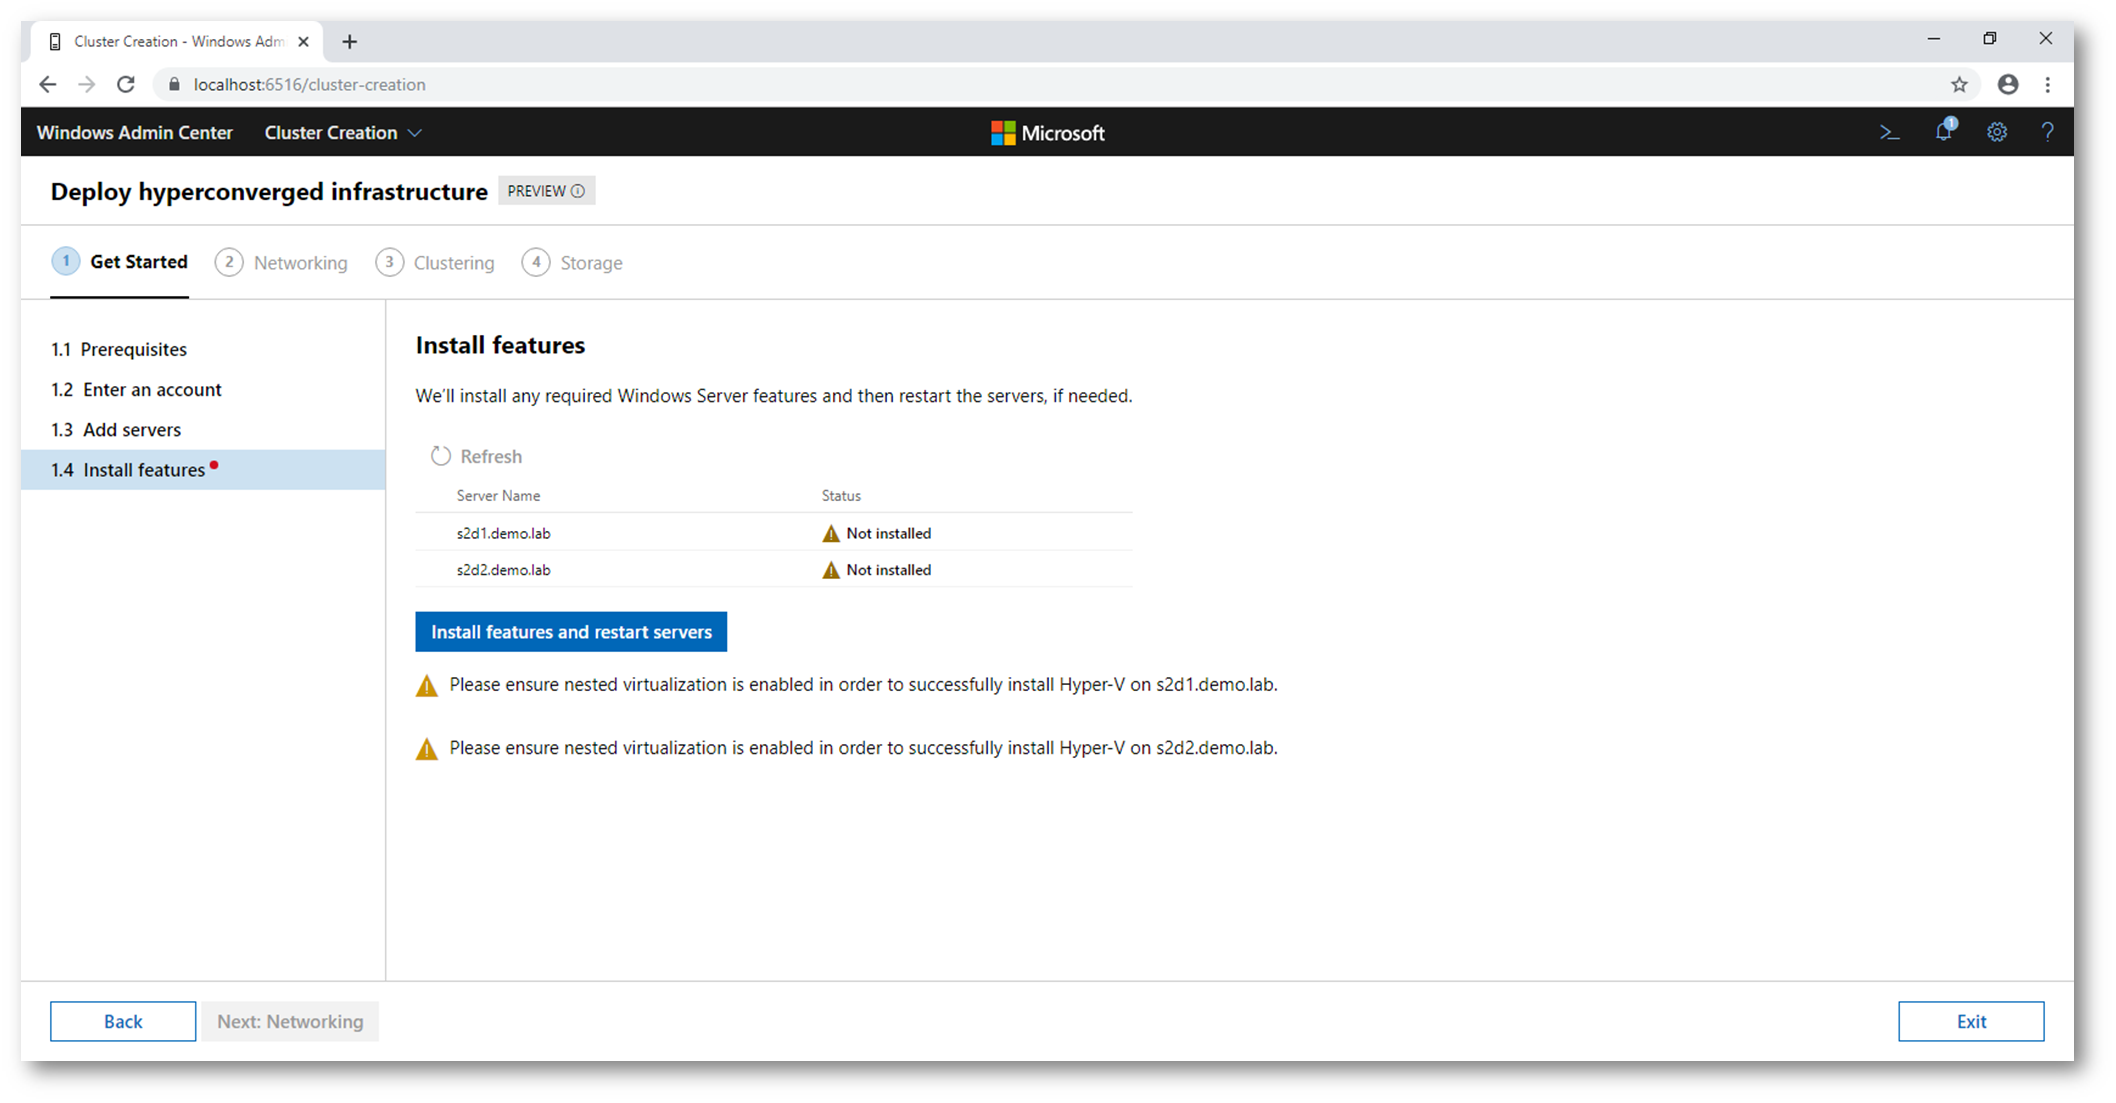Click the warning icon for s2d2.demo.lab message

(x=427, y=749)
